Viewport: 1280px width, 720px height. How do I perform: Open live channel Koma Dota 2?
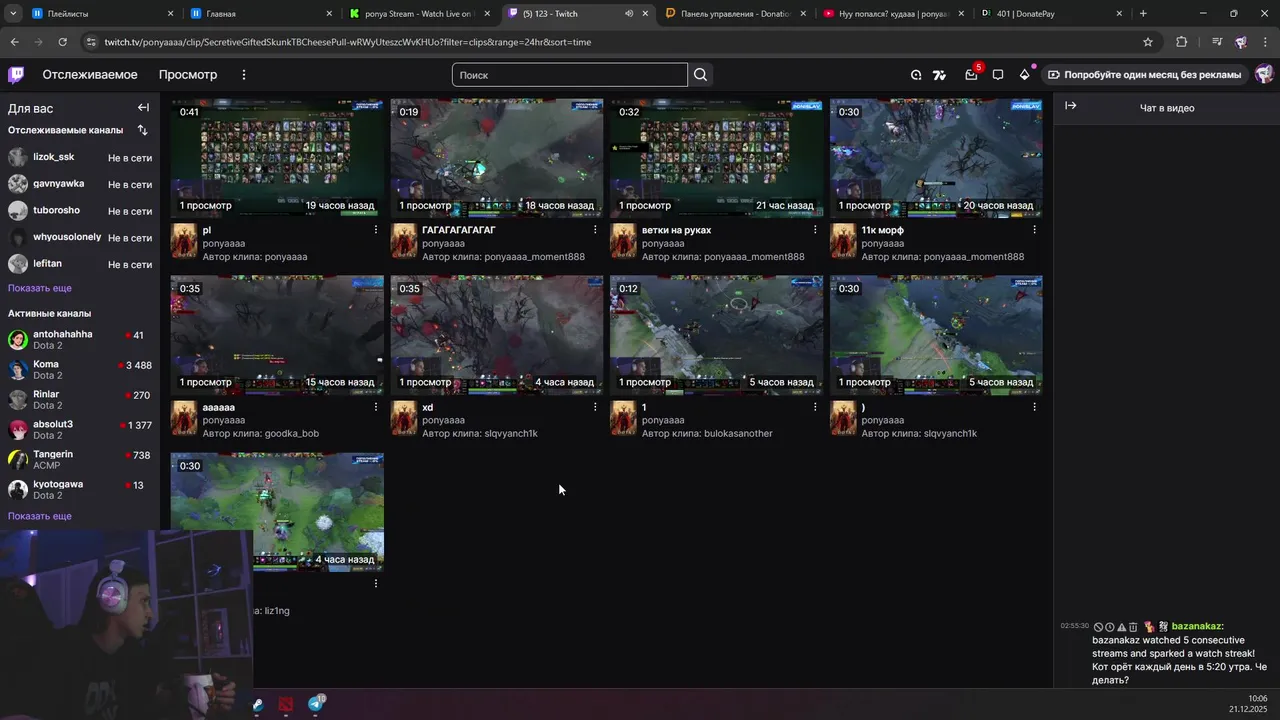(x=80, y=369)
